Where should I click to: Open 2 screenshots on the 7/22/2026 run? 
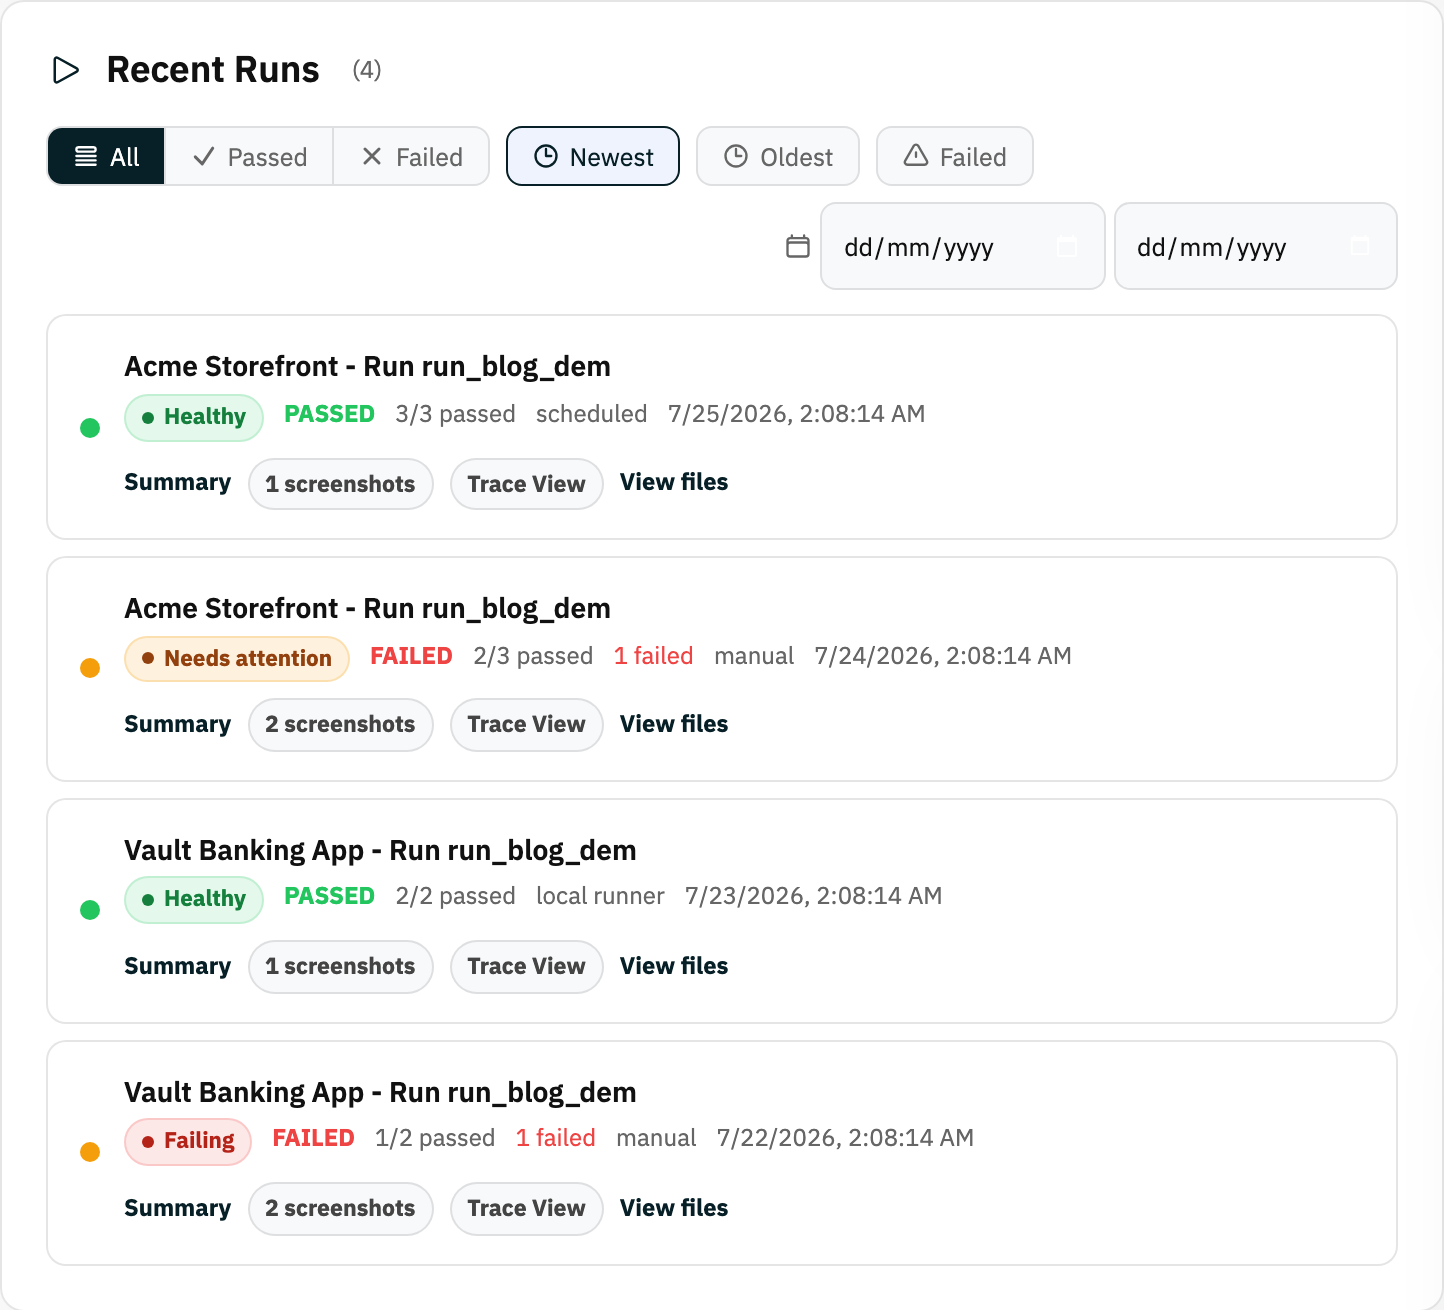[340, 1209]
